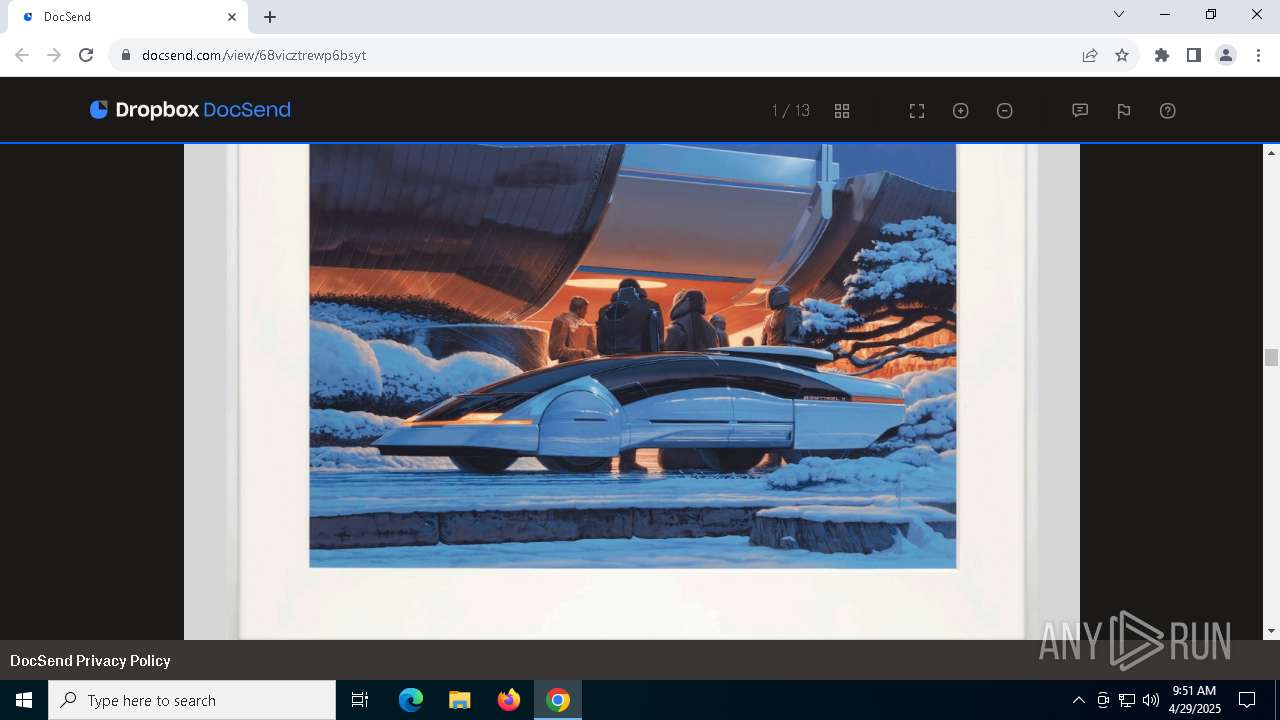Open the clock showing 9:51 AM
Viewport: 1280px width, 720px height.
coord(1195,700)
